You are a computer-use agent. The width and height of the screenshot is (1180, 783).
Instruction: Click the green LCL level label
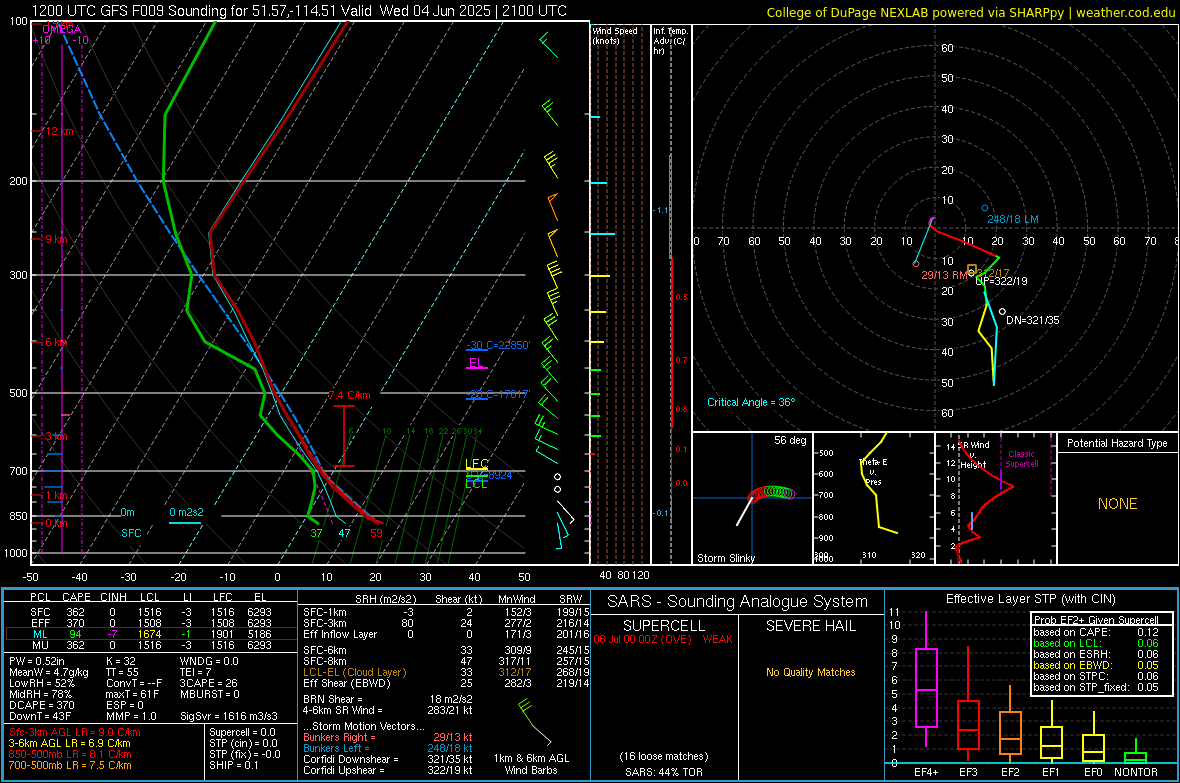pos(476,484)
